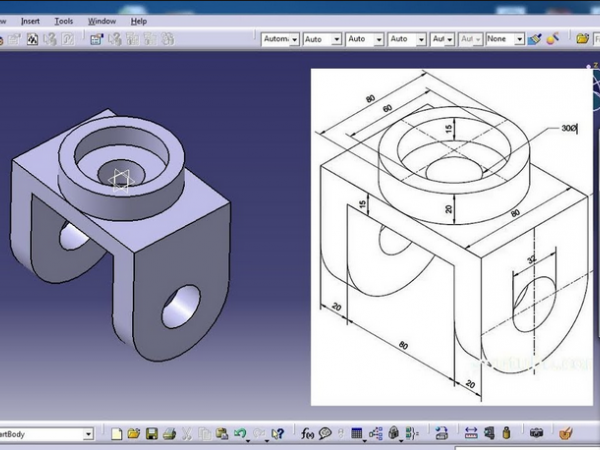Screen dimensions: 600x450
Task: Select the Measure Between tool
Action: (471, 434)
